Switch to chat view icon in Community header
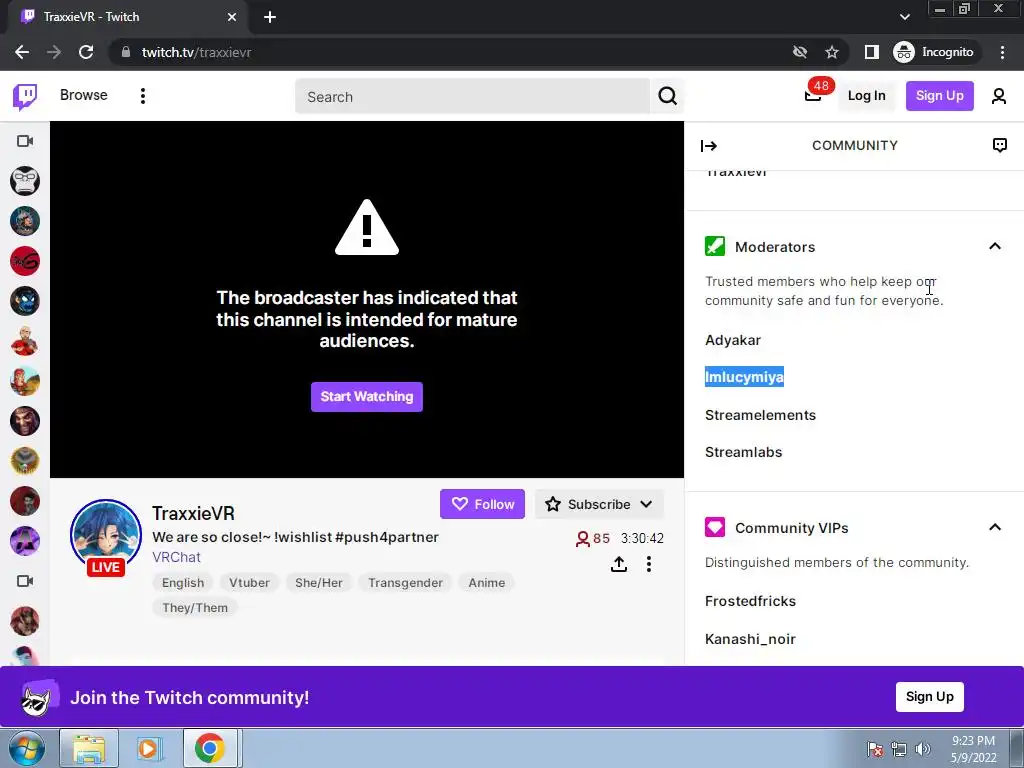Screen dimensions: 1024x768 999,145
